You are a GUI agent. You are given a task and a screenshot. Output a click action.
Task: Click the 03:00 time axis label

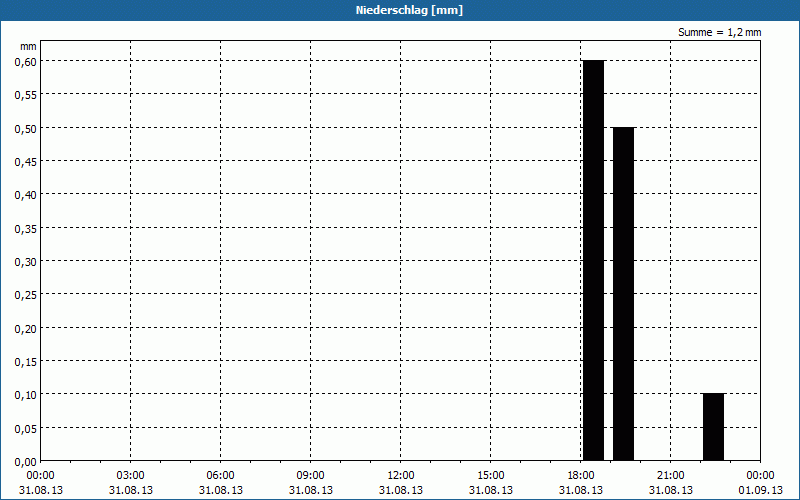coord(131,476)
